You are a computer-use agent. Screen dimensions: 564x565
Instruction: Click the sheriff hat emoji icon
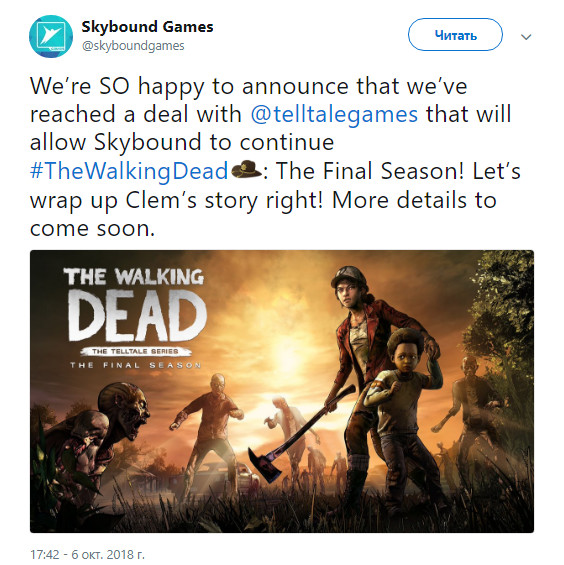pyautogui.click(x=246, y=169)
